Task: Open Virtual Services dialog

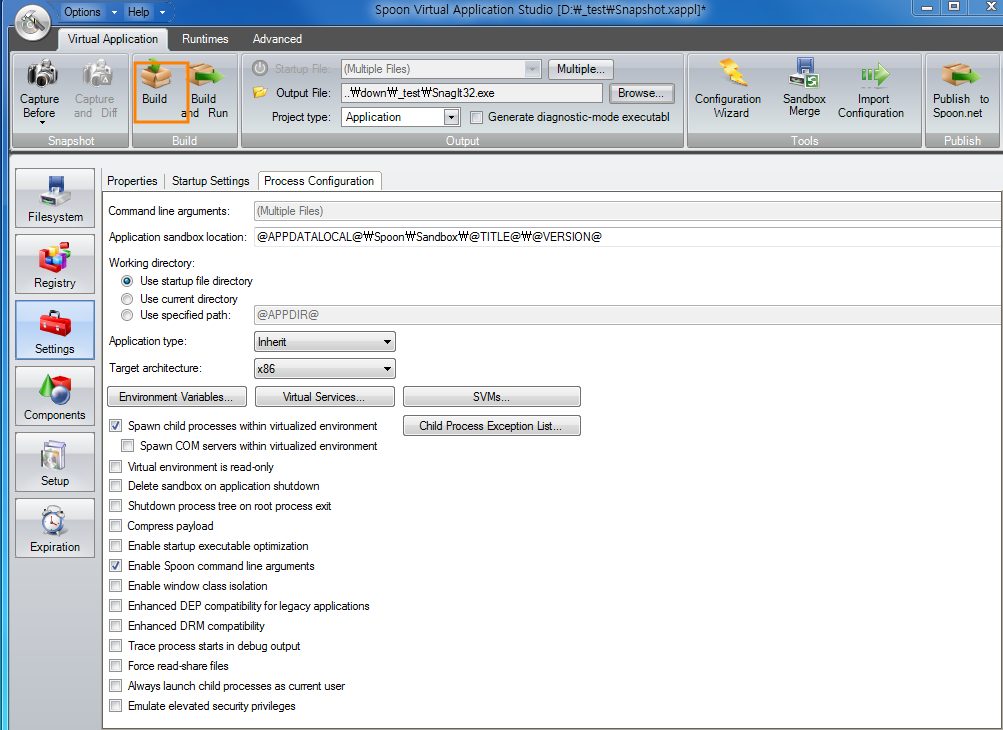Action: (x=324, y=397)
